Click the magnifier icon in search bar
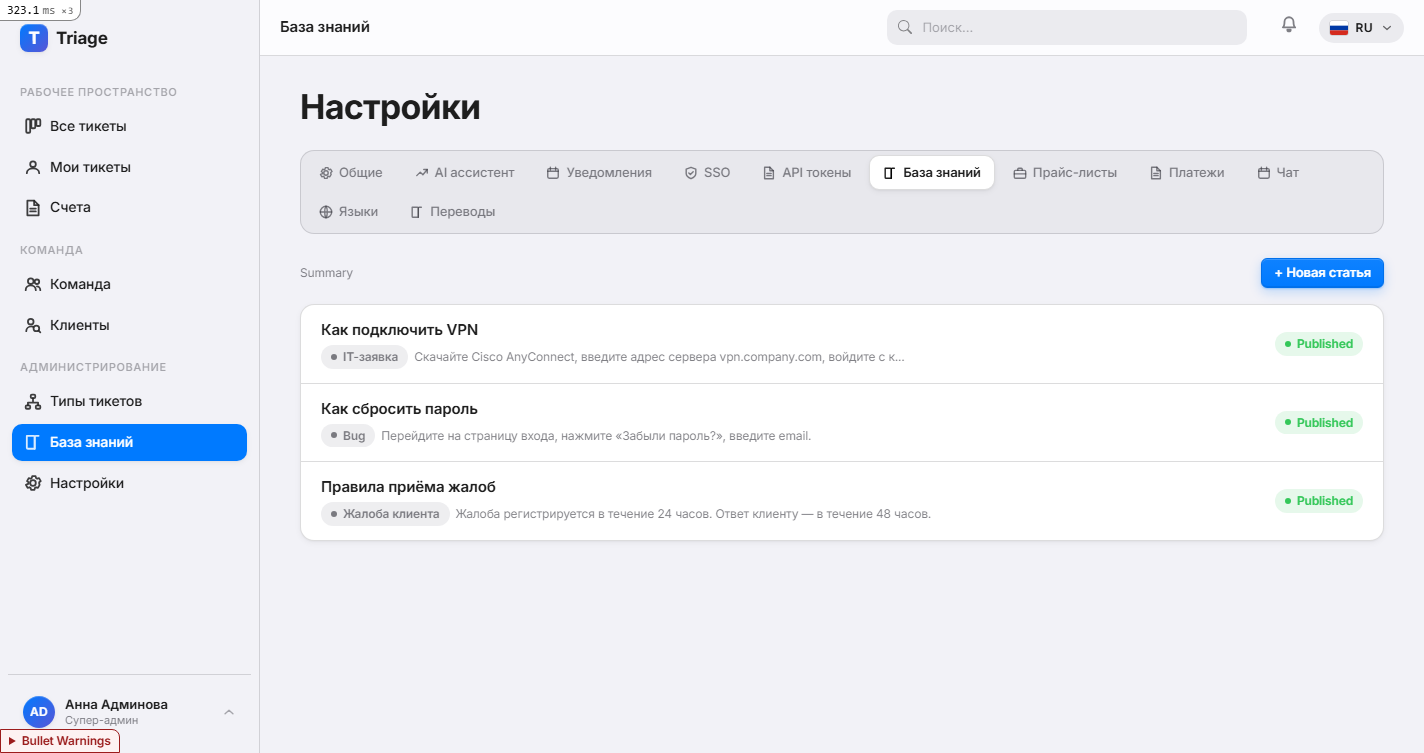The image size is (1424, 753). coord(905,27)
